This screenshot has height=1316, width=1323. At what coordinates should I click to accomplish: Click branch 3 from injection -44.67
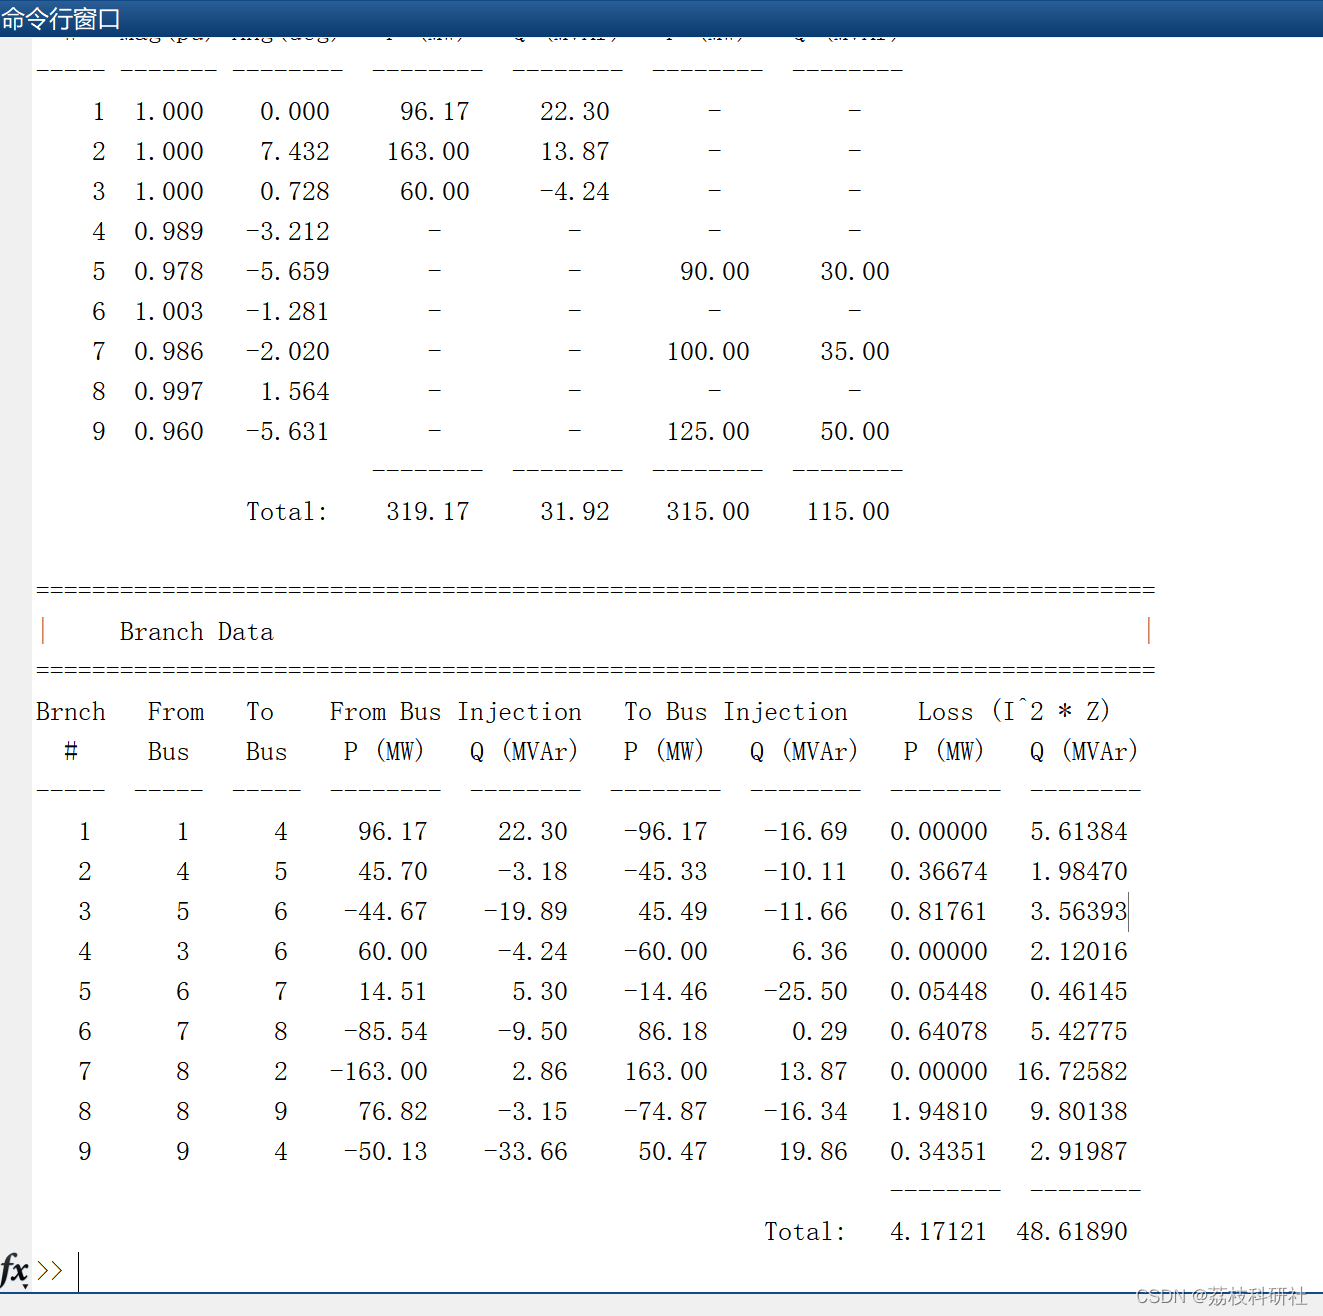click(x=386, y=912)
